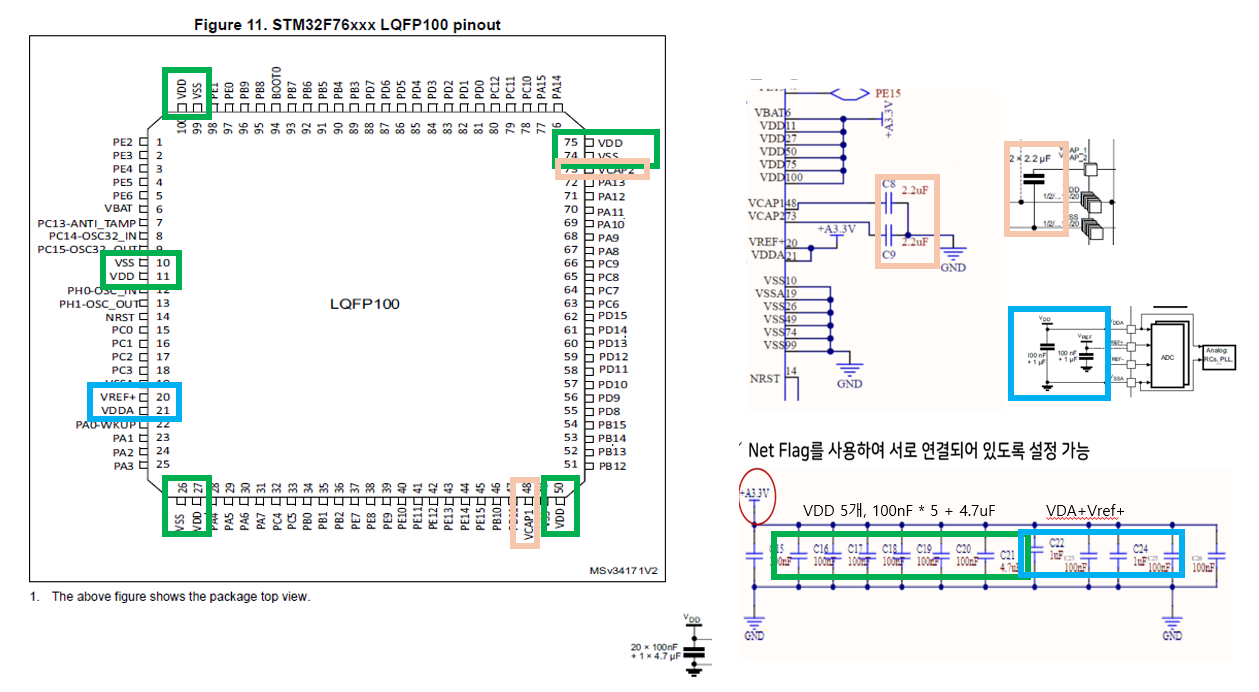Click the 'PC0' pin label
This screenshot has height=692, width=1259.
point(123,329)
